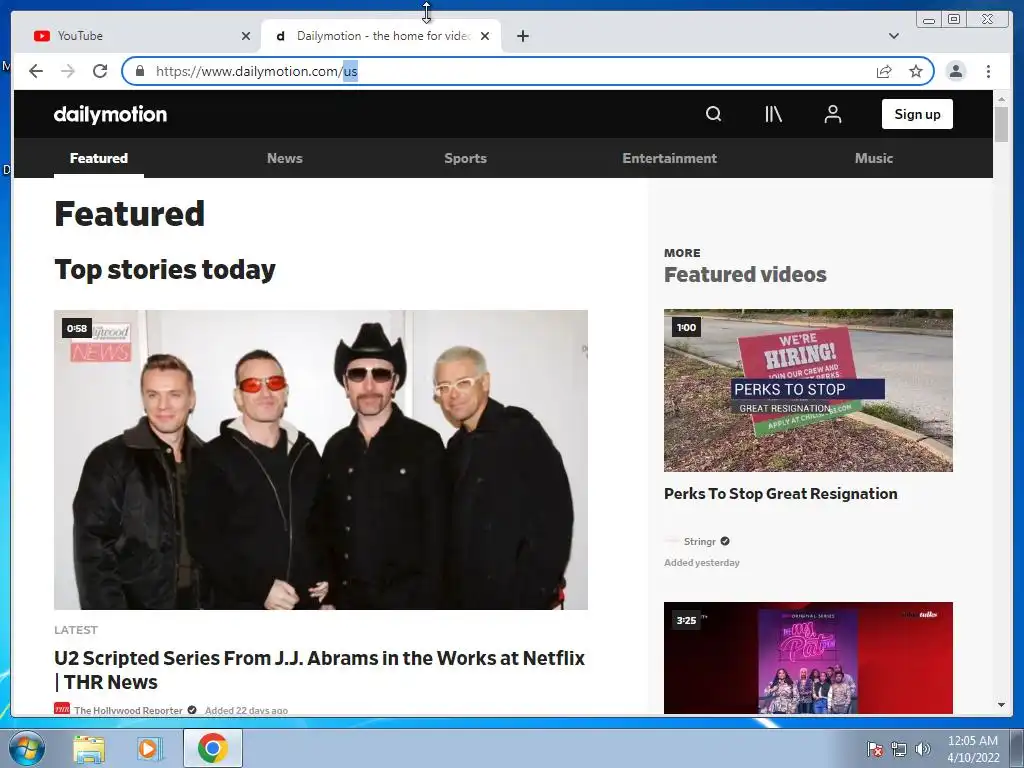Image resolution: width=1024 pixels, height=768 pixels.
Task: Open the Featured category tab
Action: pos(99,158)
